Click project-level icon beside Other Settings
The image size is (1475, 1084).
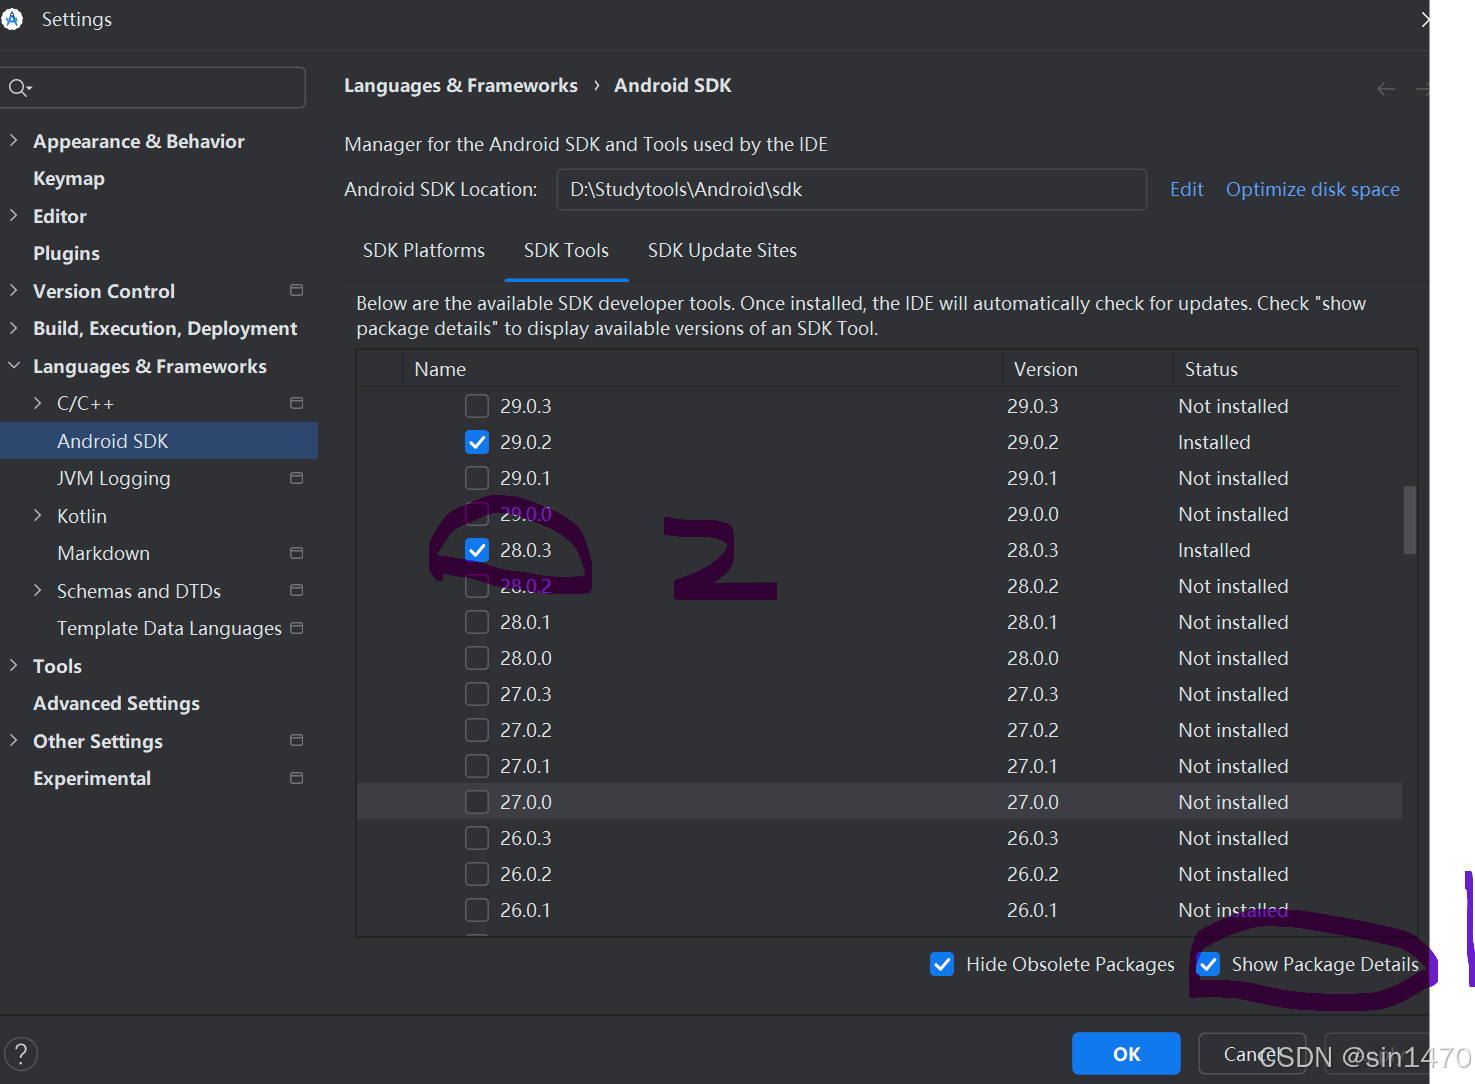296,740
